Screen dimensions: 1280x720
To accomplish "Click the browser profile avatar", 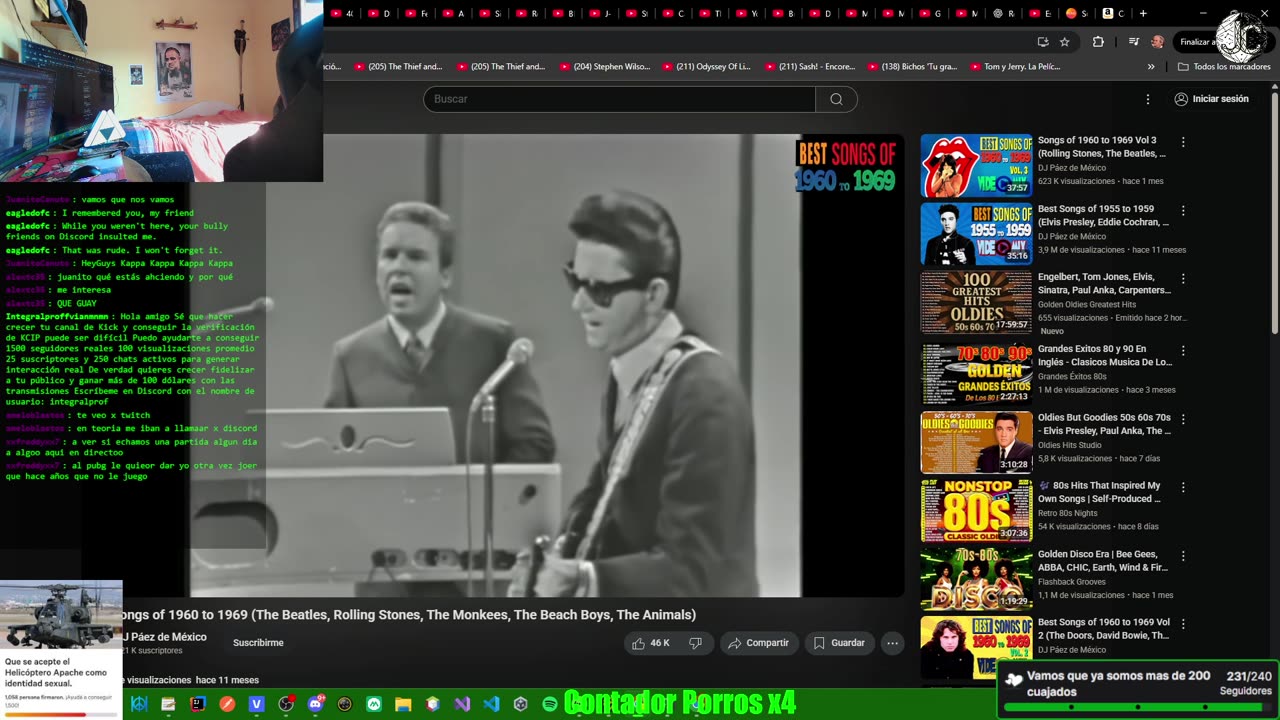I will coord(1157,42).
